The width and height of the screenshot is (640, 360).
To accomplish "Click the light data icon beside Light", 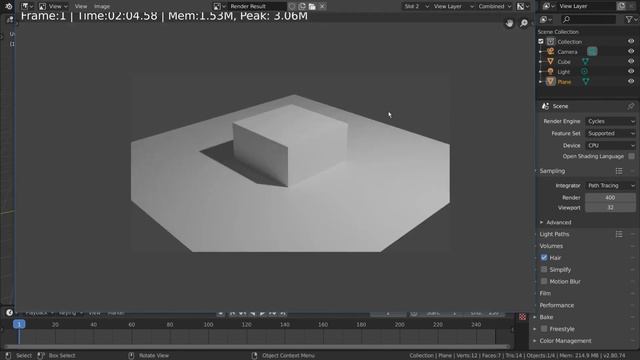I will pyautogui.click(x=584, y=71).
